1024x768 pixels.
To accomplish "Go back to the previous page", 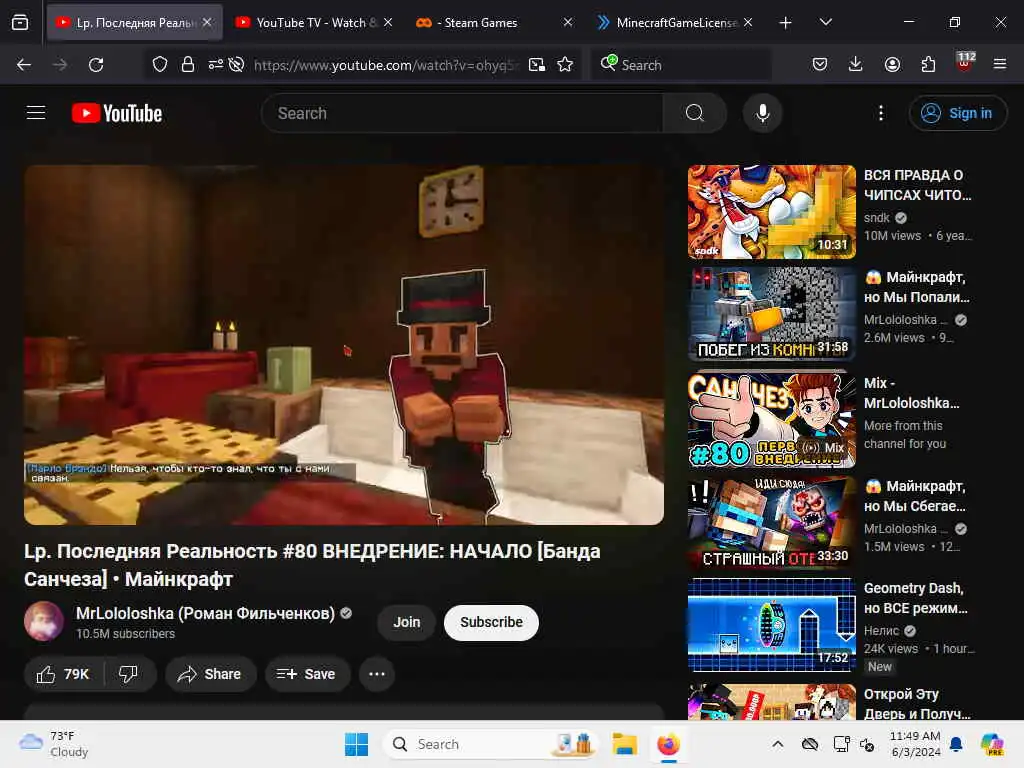I will click(x=24, y=65).
